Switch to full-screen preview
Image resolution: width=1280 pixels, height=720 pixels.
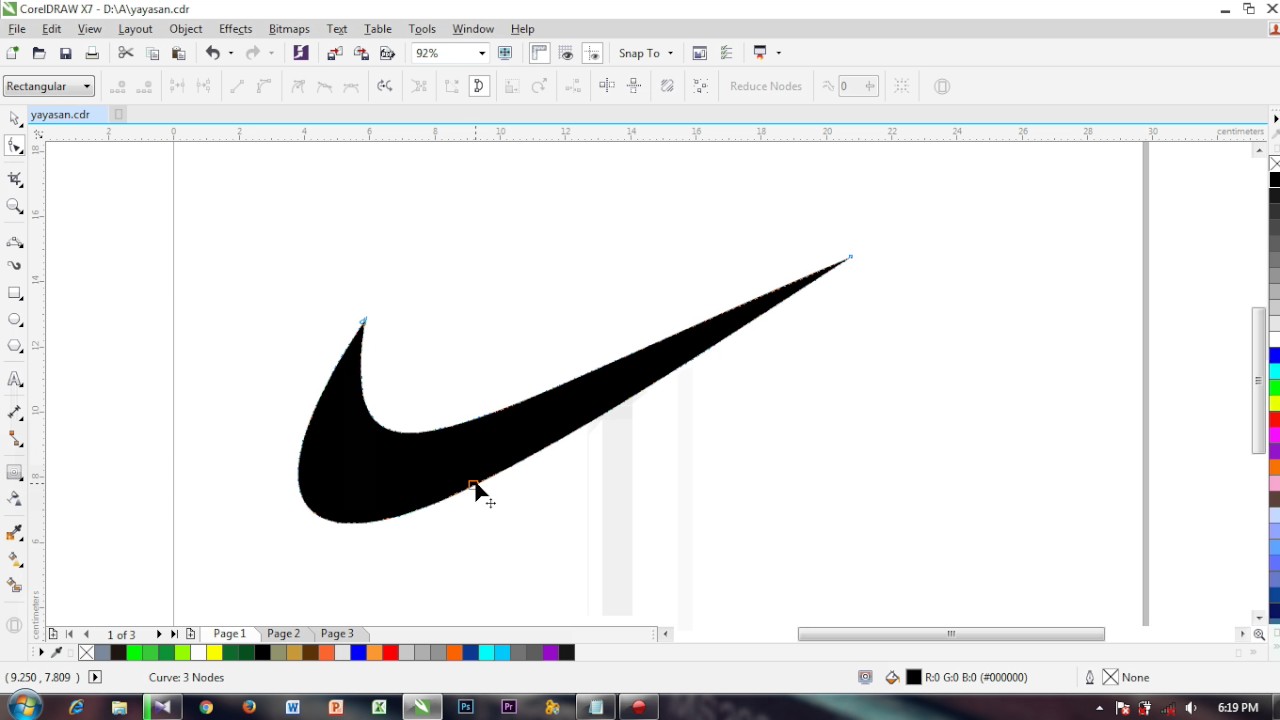click(x=505, y=53)
